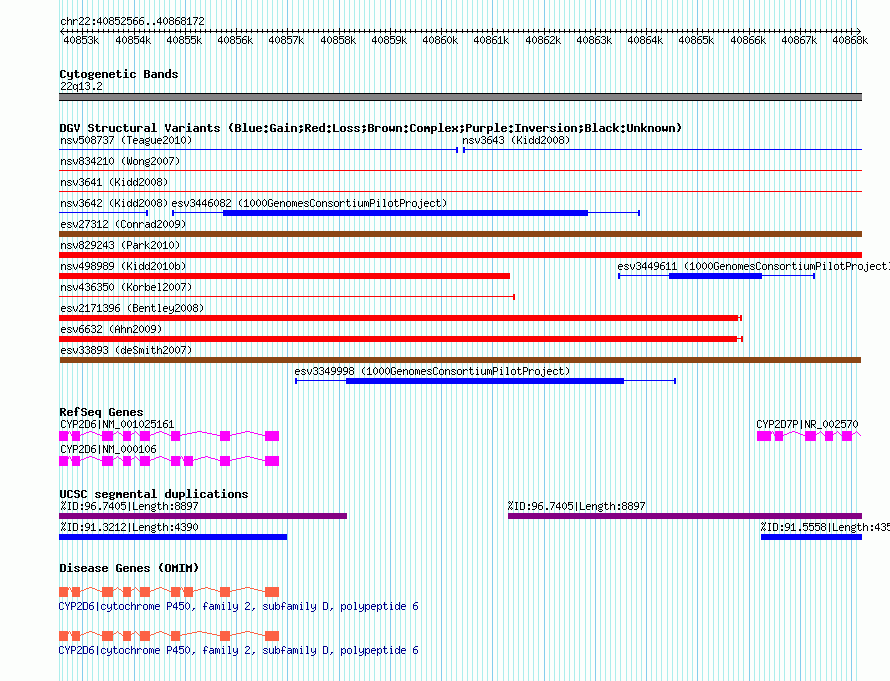Viewport: 890px width, 681px height.
Task: Click the %ID:91.5558 duplication label
Action: [x=825, y=527]
